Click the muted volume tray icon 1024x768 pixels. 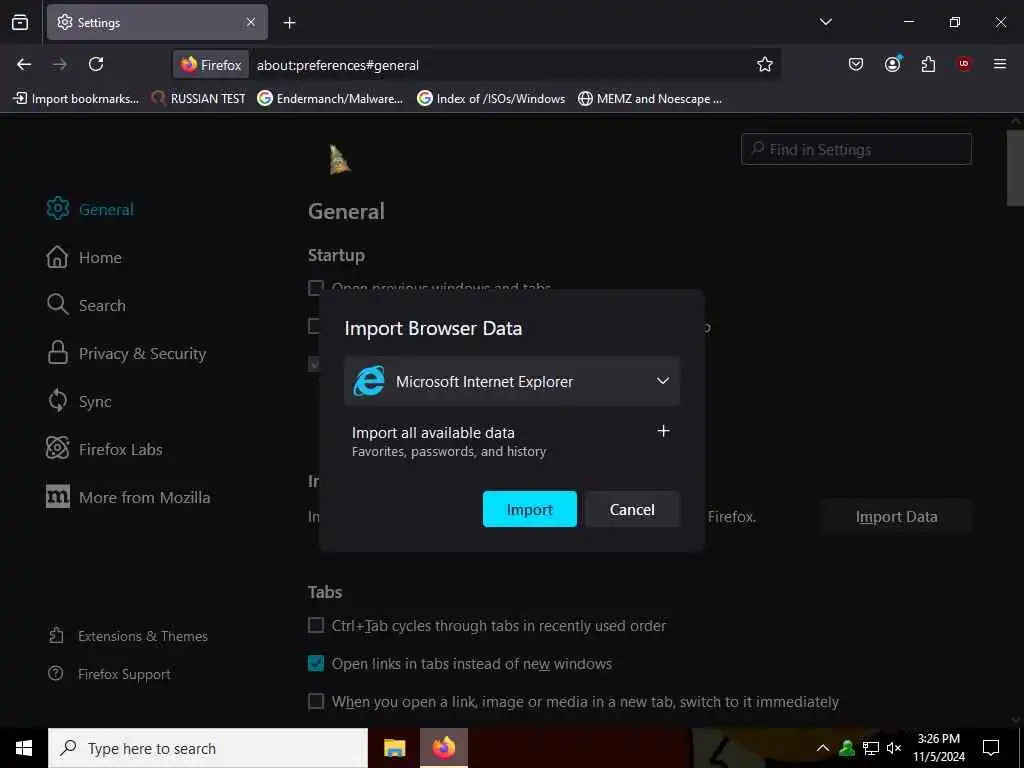[x=894, y=748]
